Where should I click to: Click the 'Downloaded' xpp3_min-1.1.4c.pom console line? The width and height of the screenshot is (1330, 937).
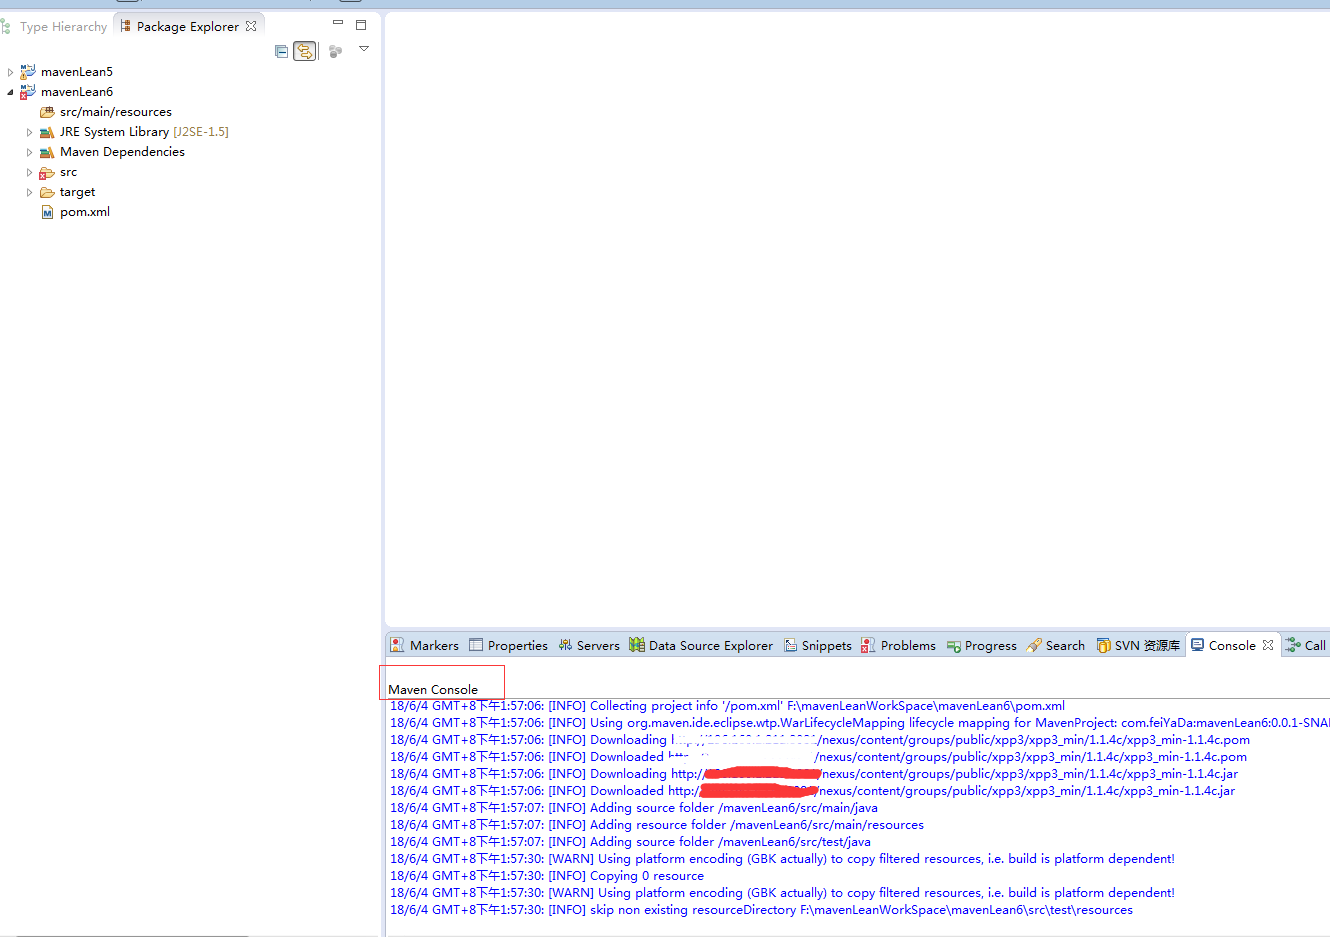tap(818, 757)
